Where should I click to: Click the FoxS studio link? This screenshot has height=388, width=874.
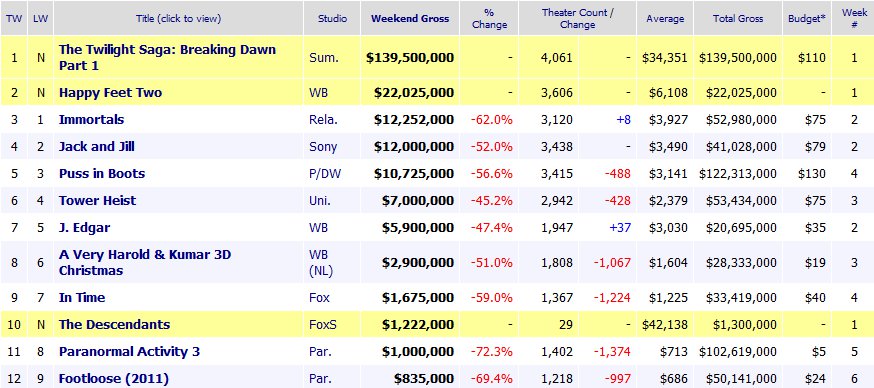(x=323, y=324)
